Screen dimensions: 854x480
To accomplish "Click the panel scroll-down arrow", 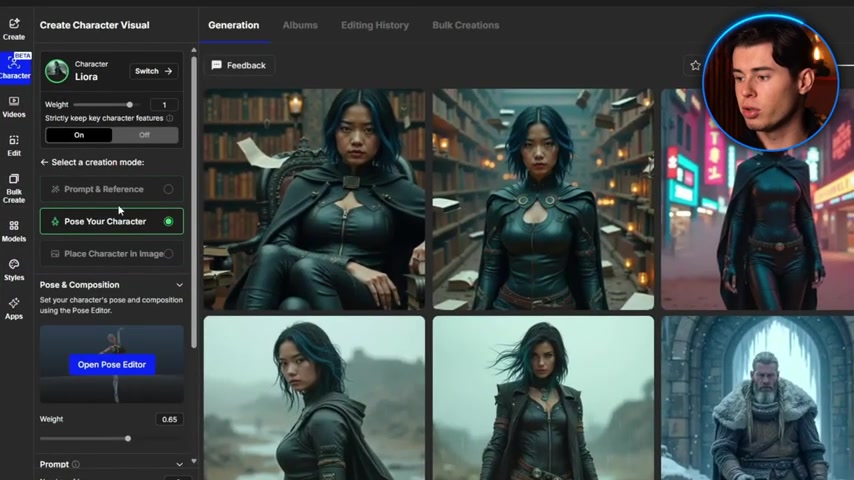I will [x=194, y=461].
